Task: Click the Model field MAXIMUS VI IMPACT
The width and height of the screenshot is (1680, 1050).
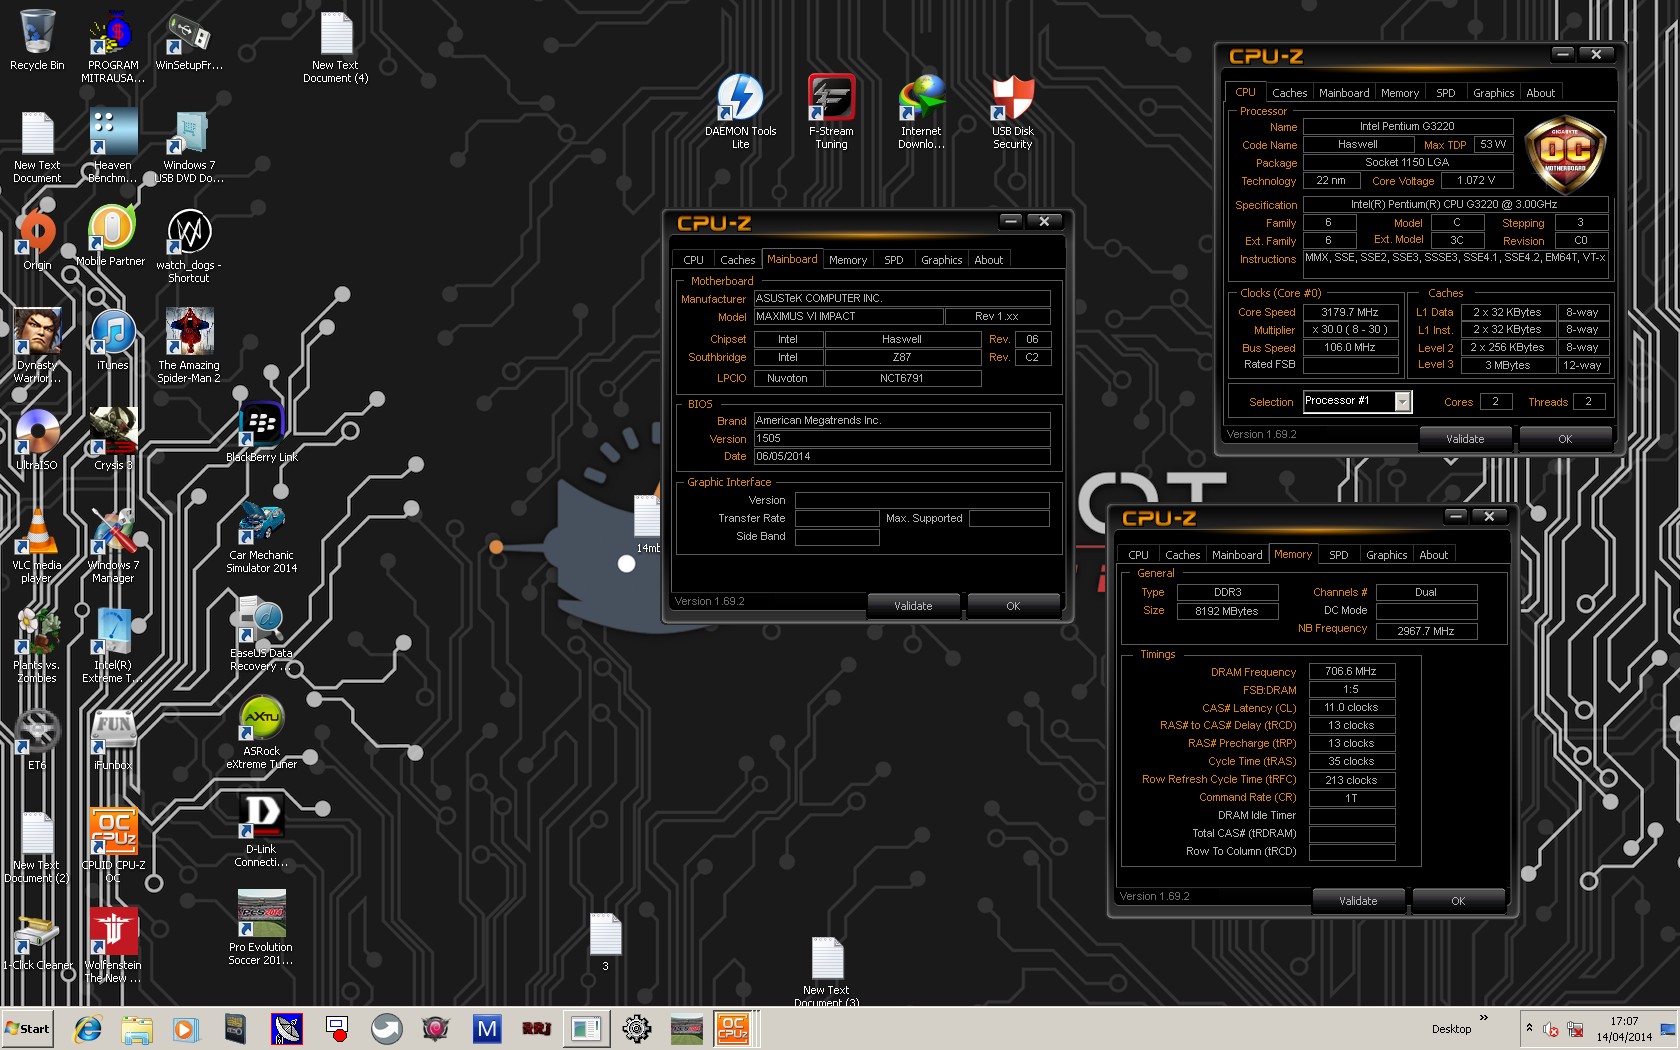Action: [848, 316]
